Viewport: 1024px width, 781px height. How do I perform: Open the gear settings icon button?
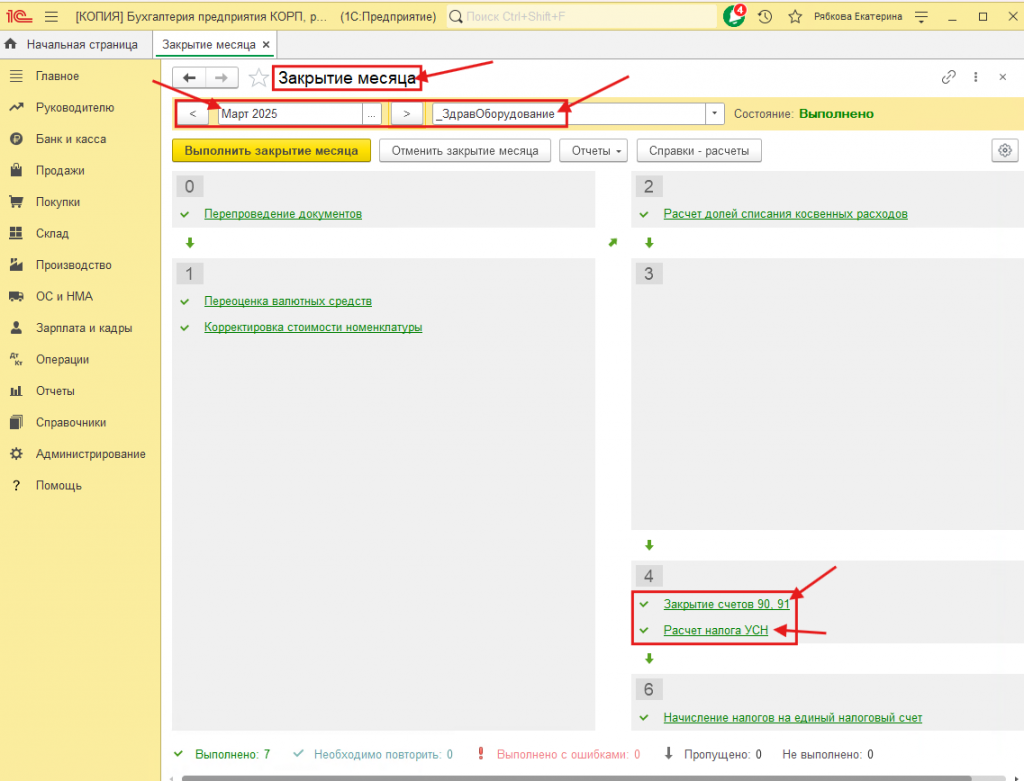(1004, 150)
